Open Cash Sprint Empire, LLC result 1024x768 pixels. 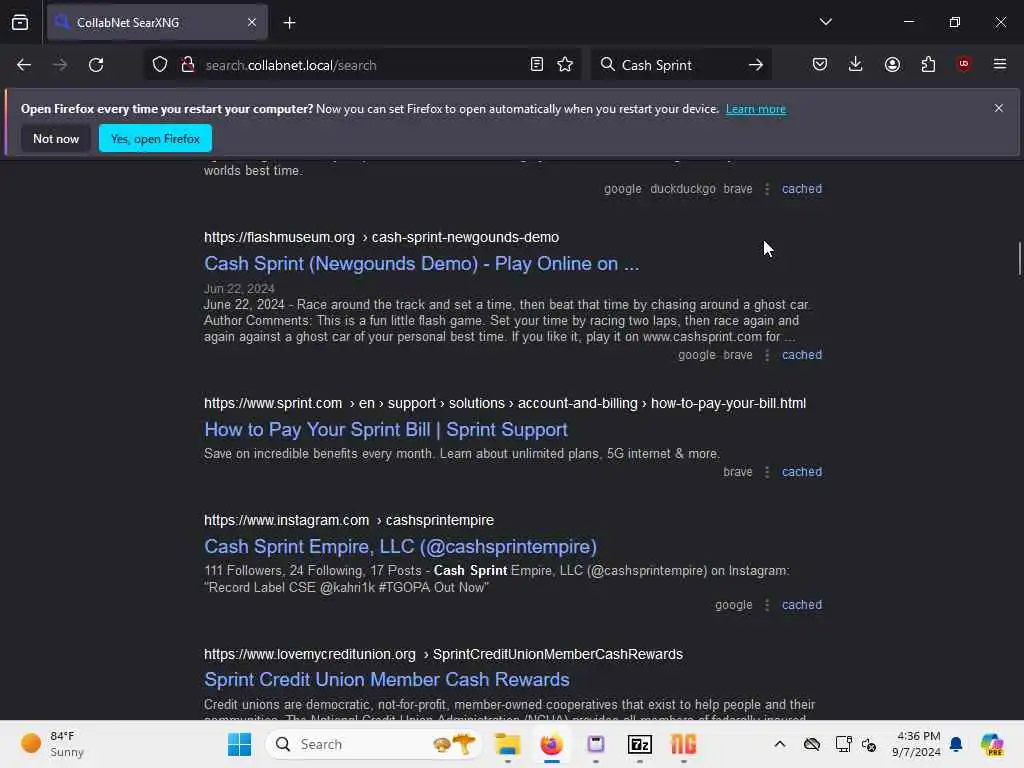[x=400, y=547]
